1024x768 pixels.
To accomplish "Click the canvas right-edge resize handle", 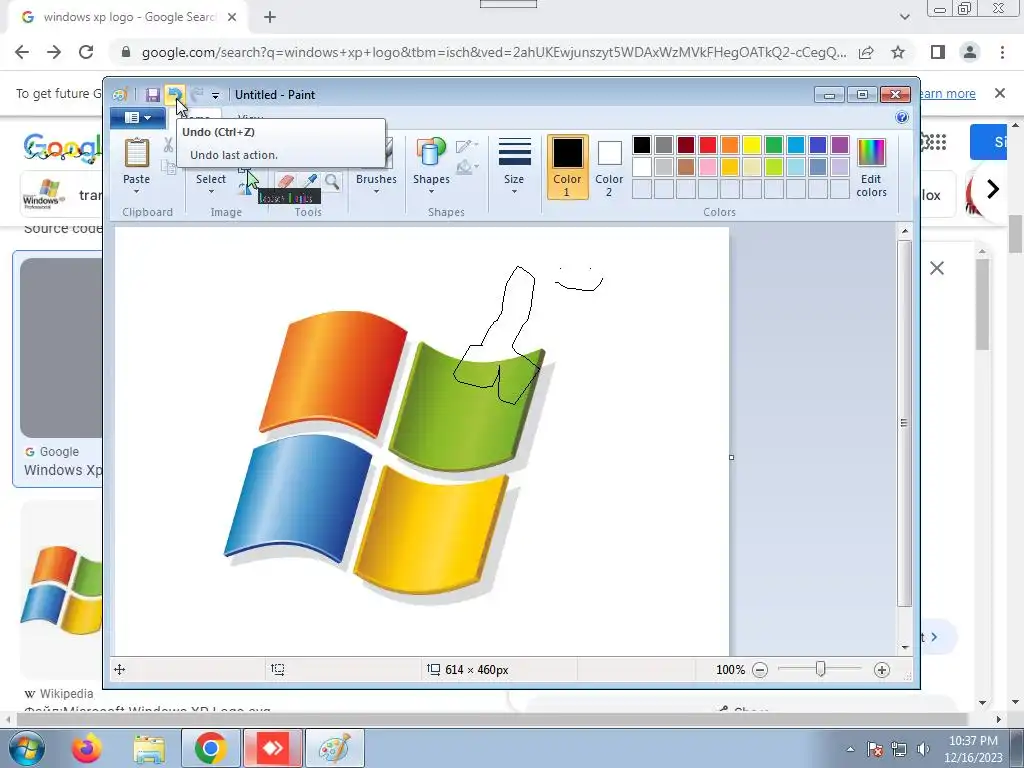I will coord(731,457).
